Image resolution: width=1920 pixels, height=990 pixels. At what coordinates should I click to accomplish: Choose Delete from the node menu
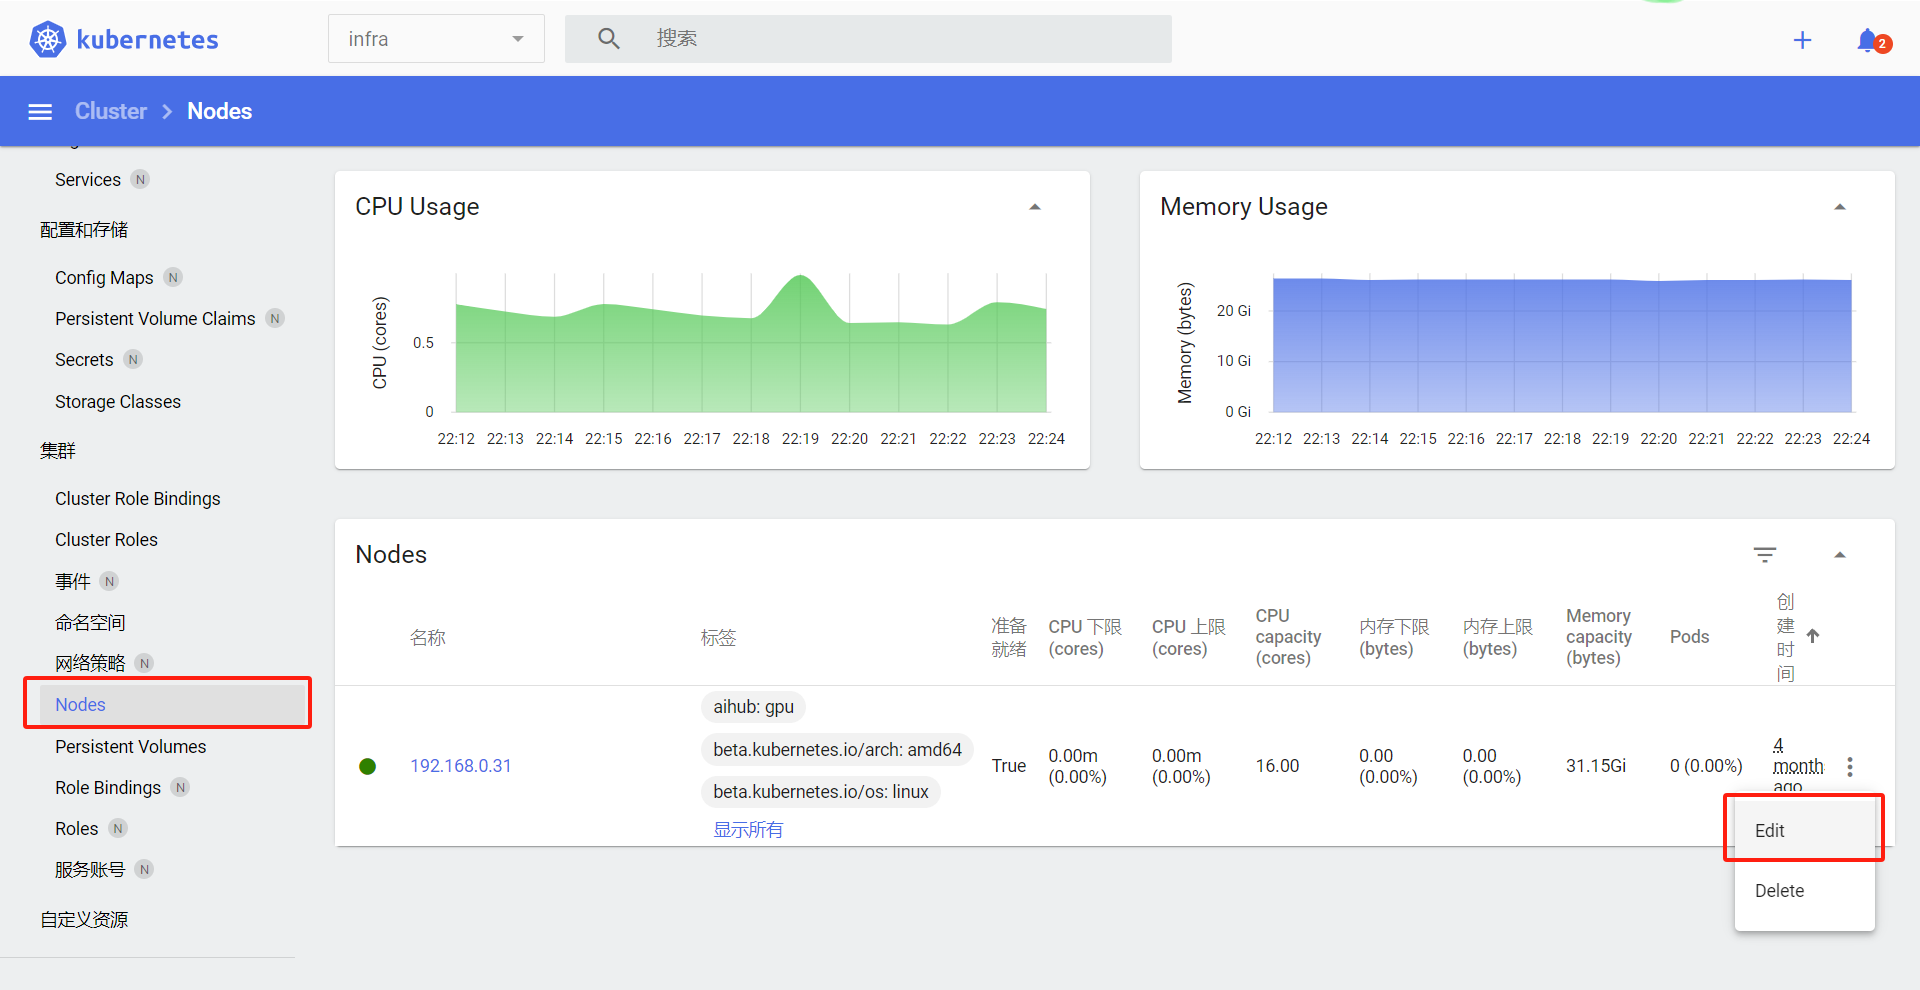1804,891
